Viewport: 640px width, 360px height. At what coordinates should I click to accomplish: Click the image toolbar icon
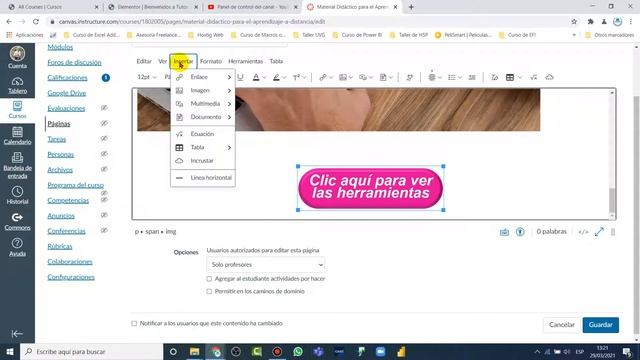coord(343,77)
